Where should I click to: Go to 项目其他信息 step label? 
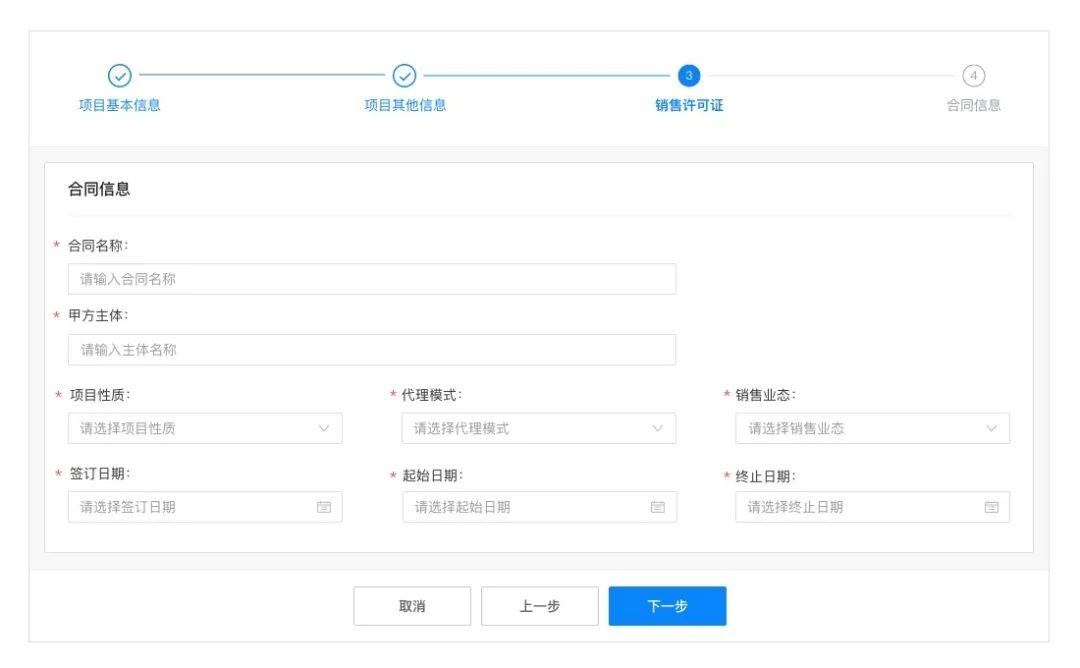click(405, 105)
